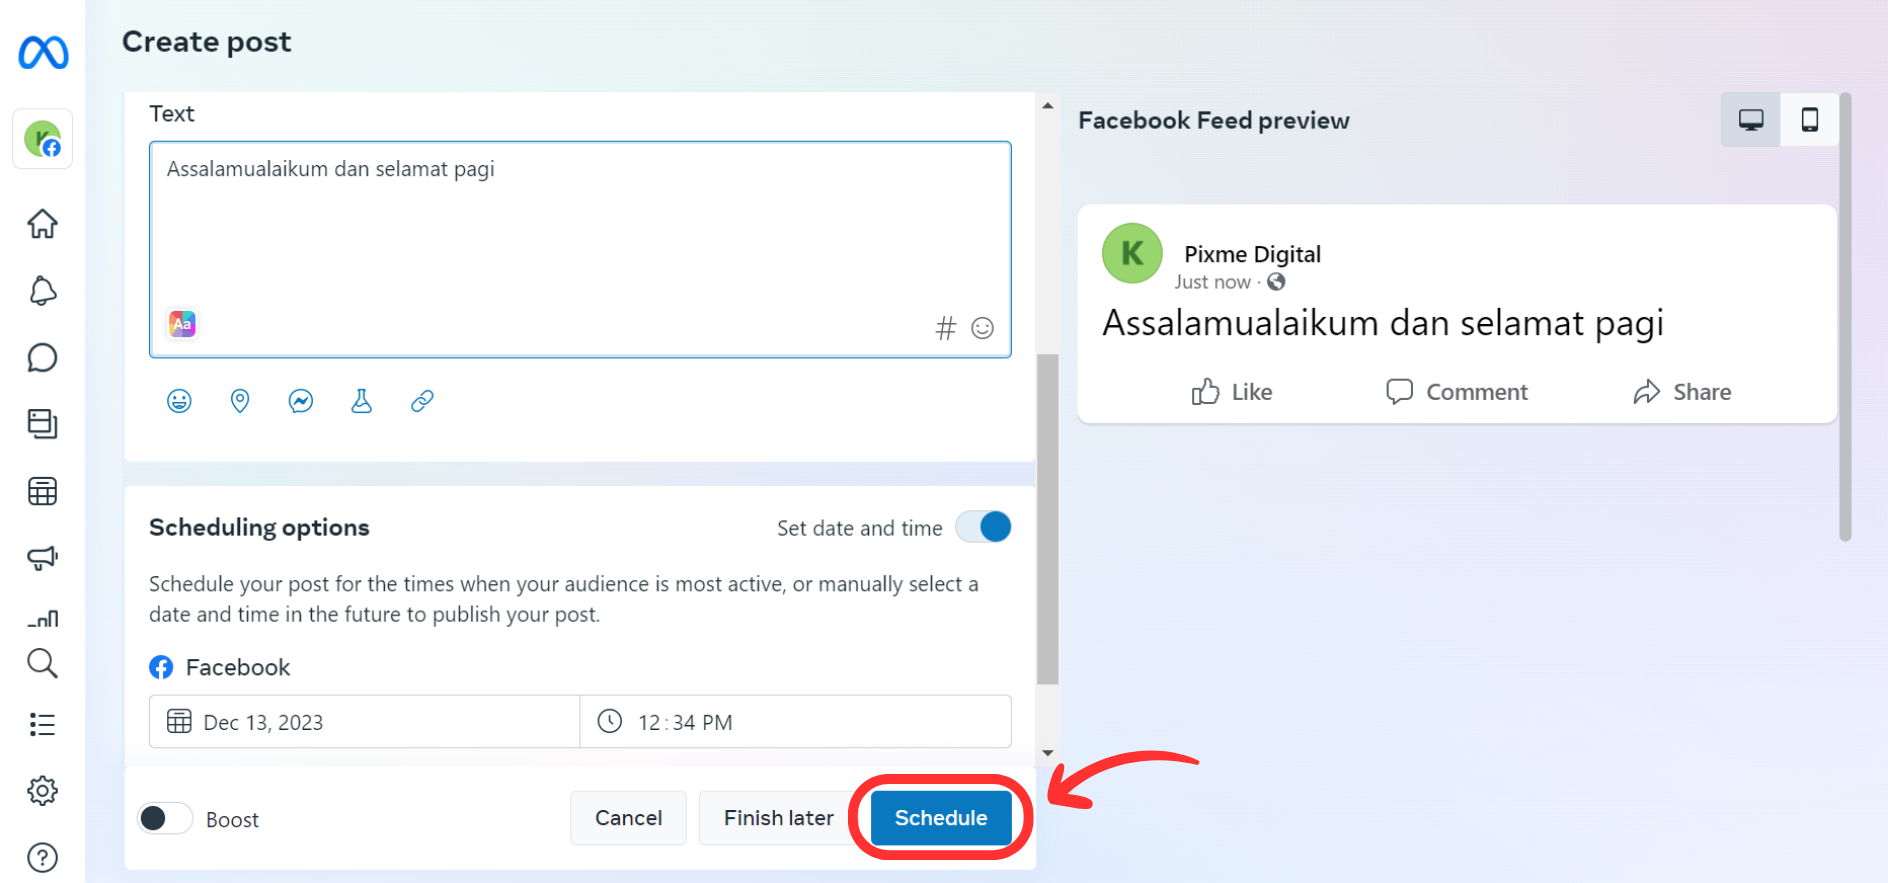The height and width of the screenshot is (883, 1888).
Task: Switch to mobile feed preview
Action: pos(1809,120)
